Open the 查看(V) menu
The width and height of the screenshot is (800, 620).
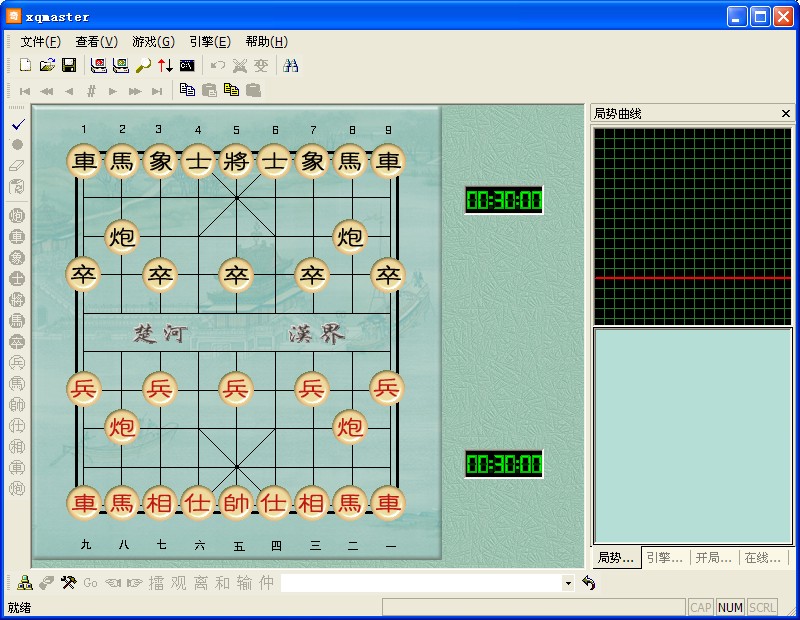click(x=96, y=42)
